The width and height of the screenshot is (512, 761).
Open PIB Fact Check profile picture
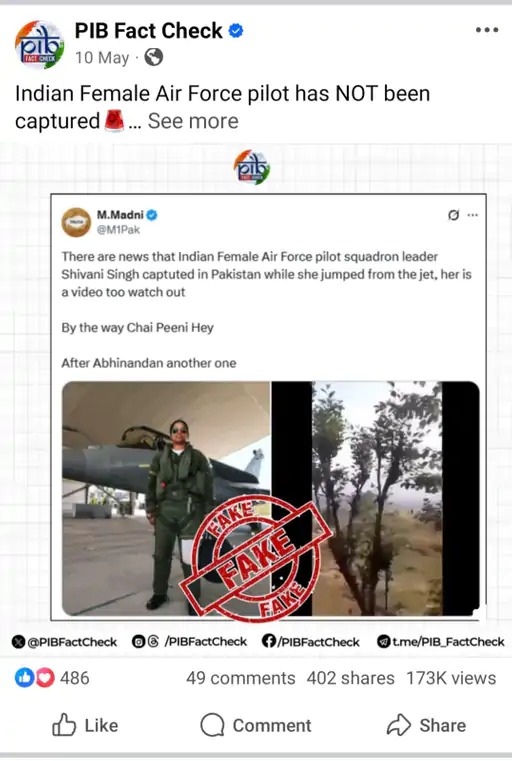click(x=39, y=45)
